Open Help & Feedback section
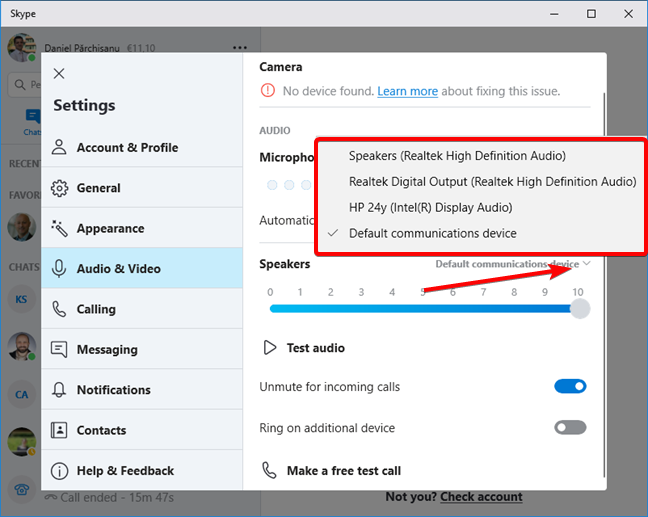648x517 pixels. (x=142, y=470)
